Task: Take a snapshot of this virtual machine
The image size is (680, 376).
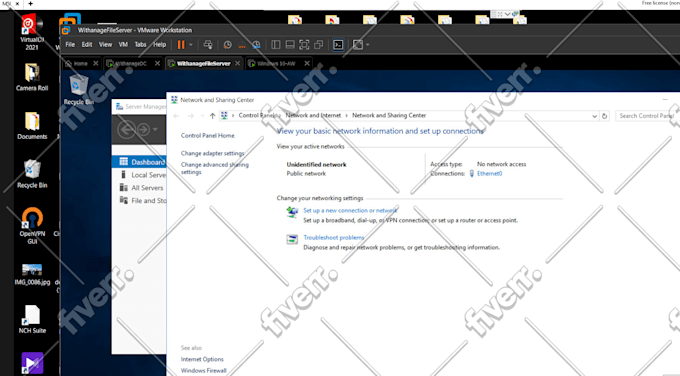Action: [x=227, y=45]
